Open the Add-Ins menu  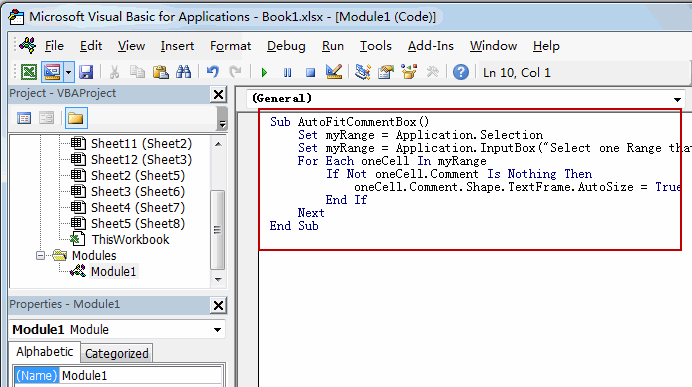pyautogui.click(x=431, y=45)
